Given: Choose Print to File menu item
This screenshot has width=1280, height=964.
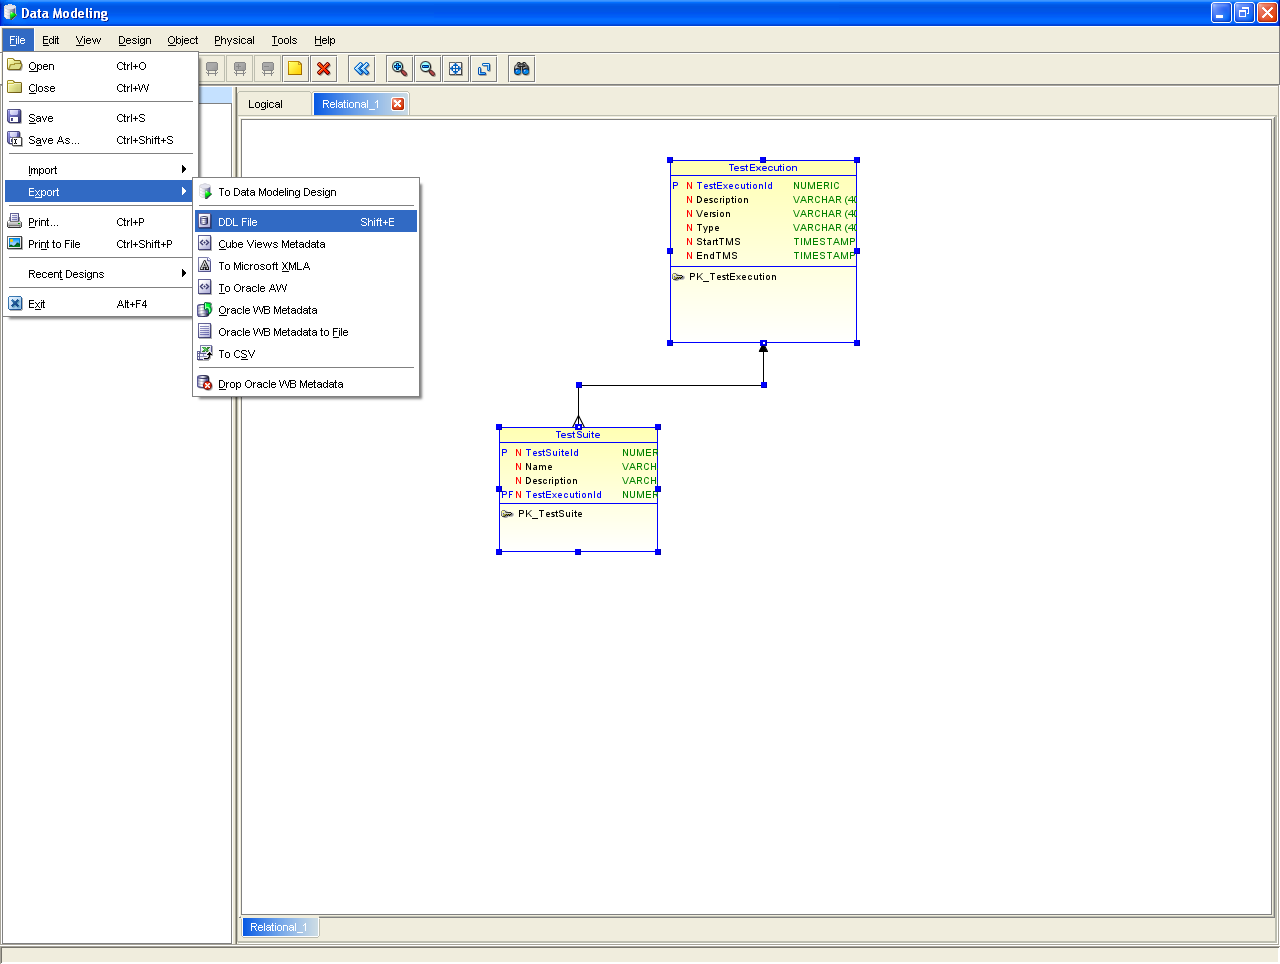Looking at the screenshot, I should [101, 244].
